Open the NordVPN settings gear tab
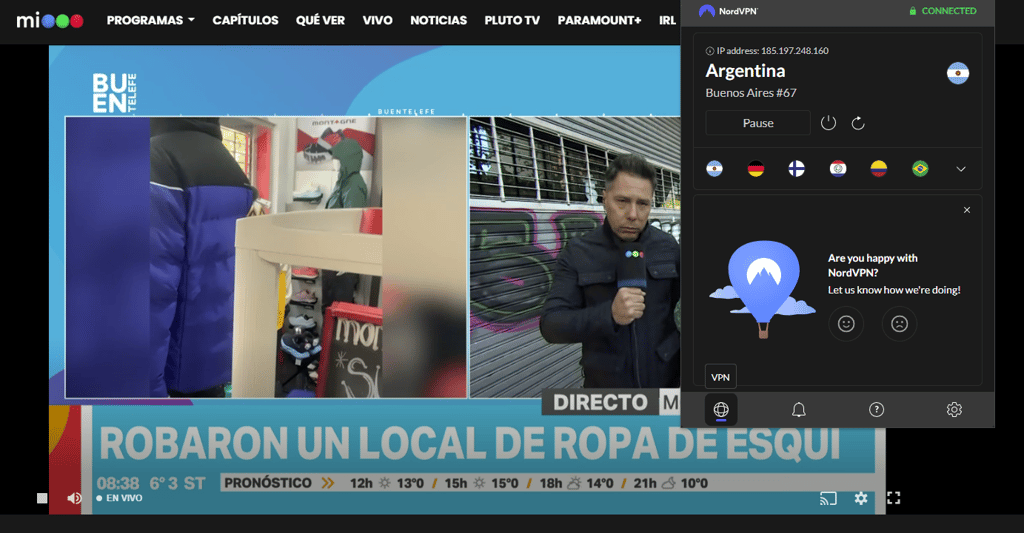The height and width of the screenshot is (533, 1024). pos(954,410)
